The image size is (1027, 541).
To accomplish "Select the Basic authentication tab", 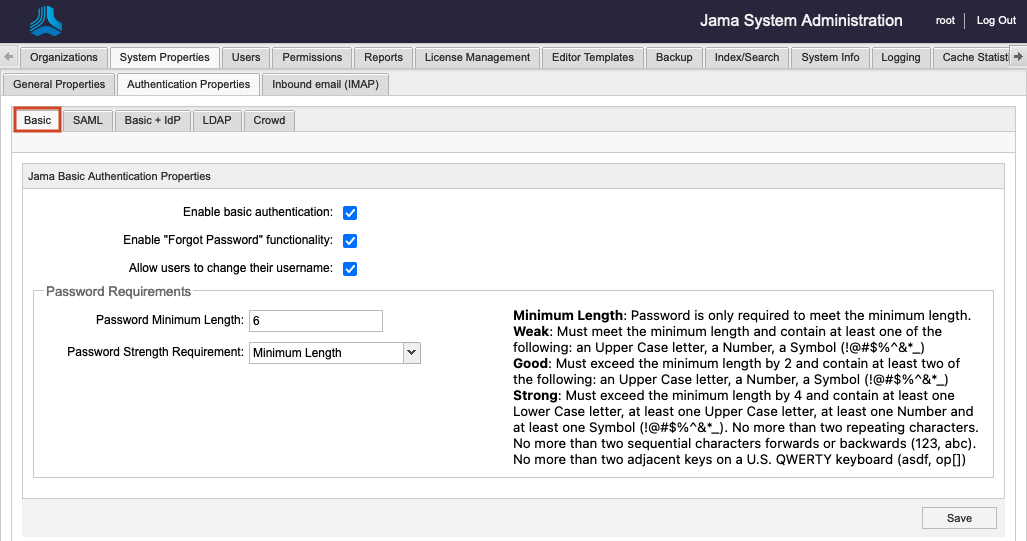I will (x=37, y=121).
